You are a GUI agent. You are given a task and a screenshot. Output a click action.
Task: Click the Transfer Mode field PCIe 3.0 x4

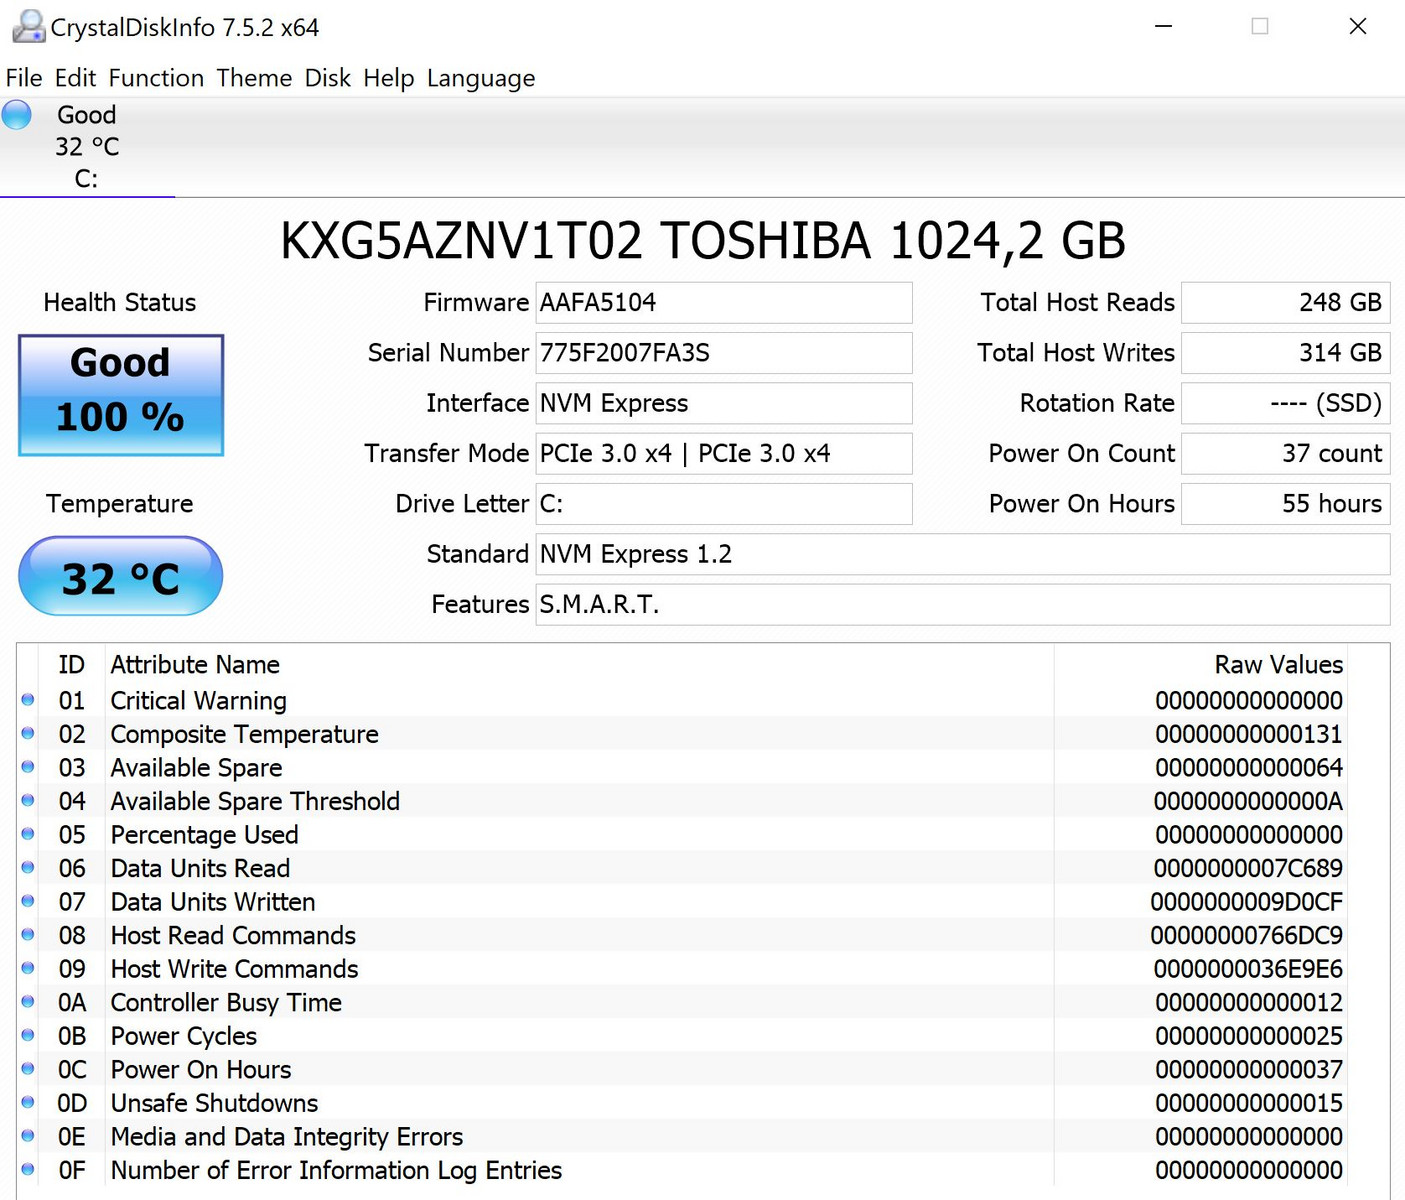(x=724, y=453)
